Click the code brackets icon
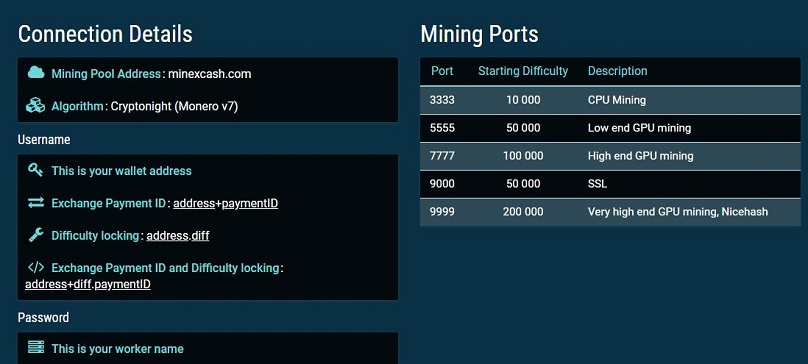 coord(36,268)
